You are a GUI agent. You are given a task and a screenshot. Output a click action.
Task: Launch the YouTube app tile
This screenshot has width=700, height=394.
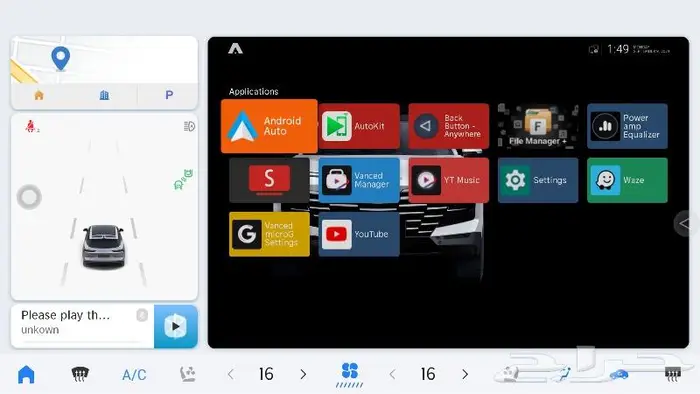359,234
